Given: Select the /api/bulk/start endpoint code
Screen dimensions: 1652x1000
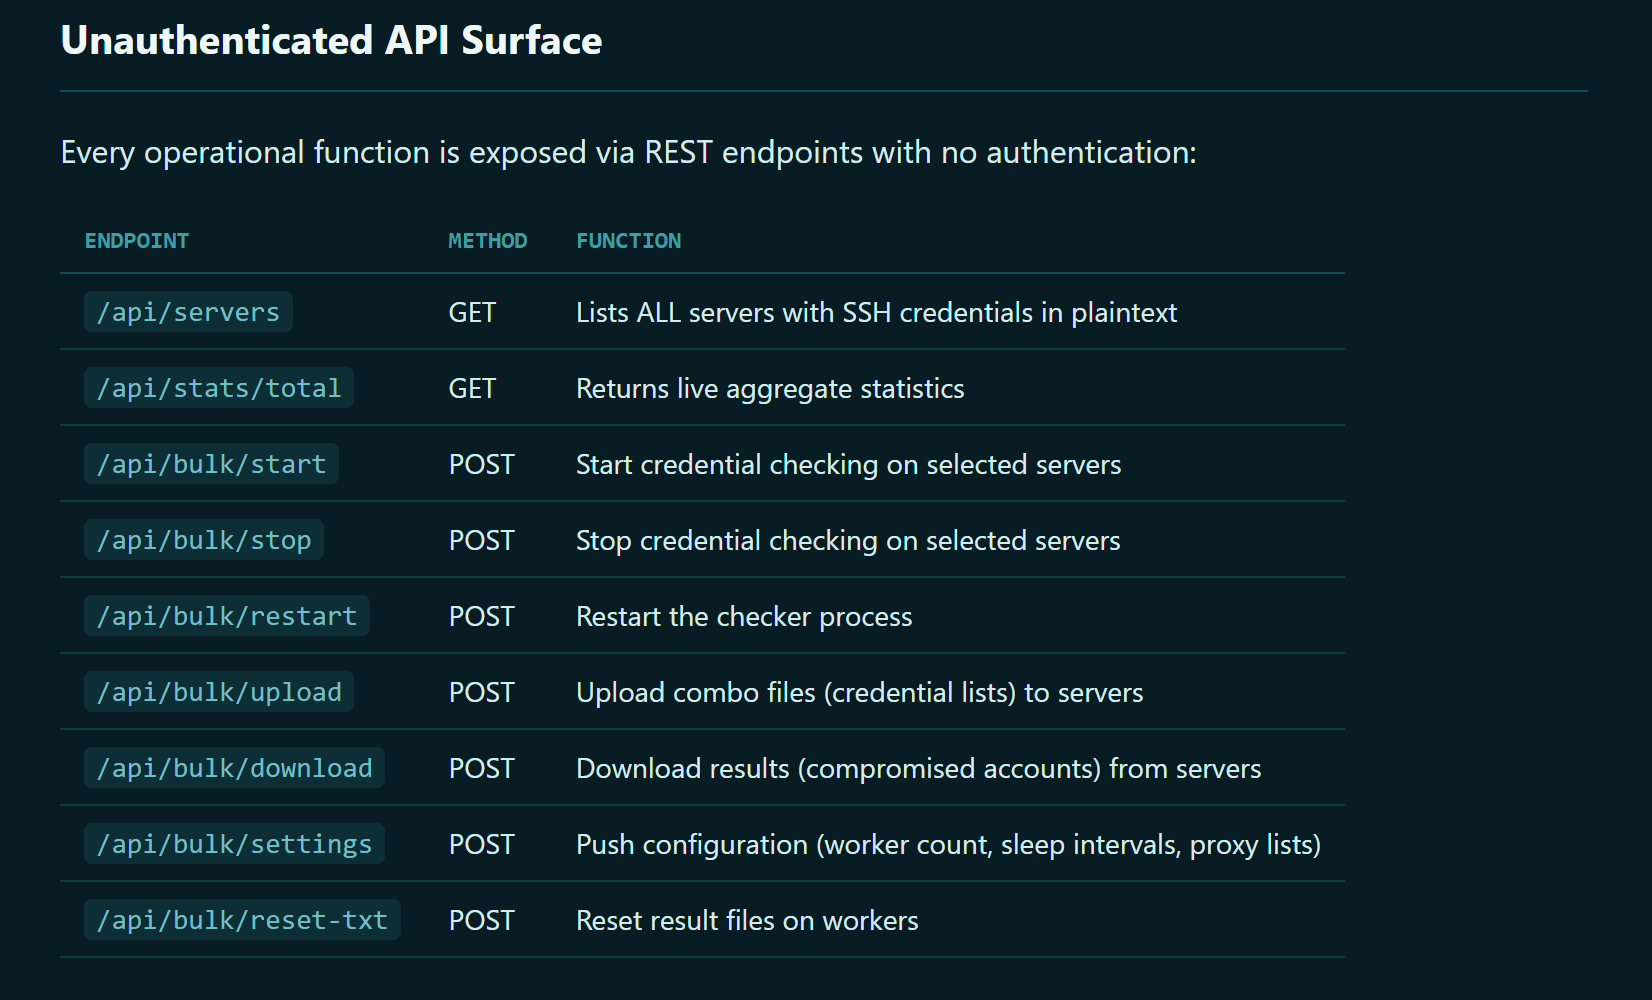Looking at the screenshot, I should point(211,464).
